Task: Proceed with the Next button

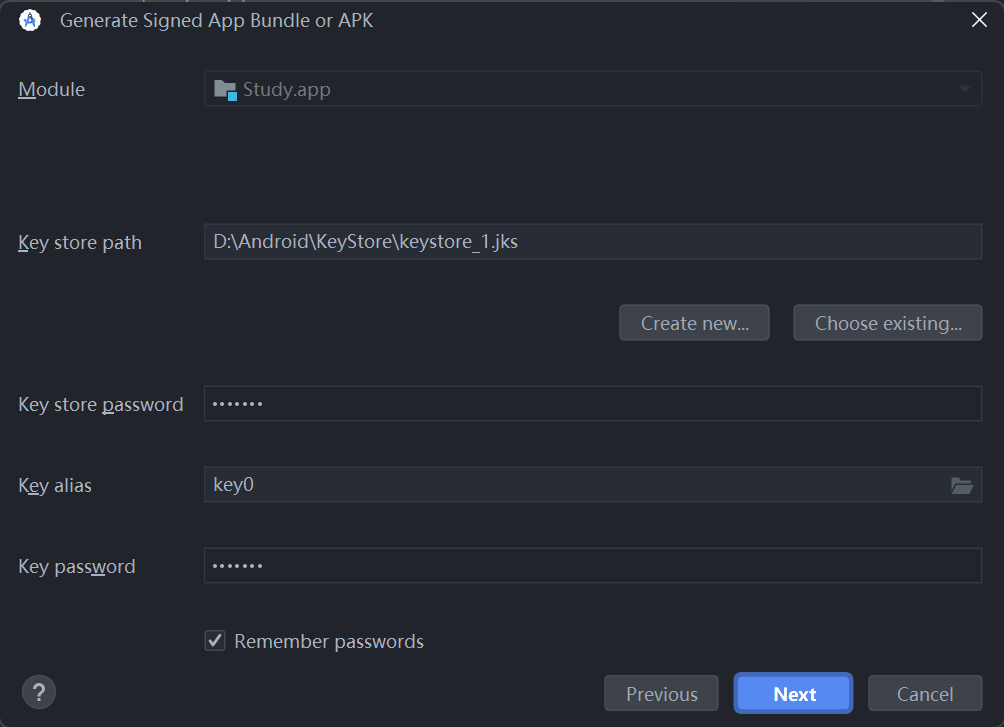Action: coord(793,694)
